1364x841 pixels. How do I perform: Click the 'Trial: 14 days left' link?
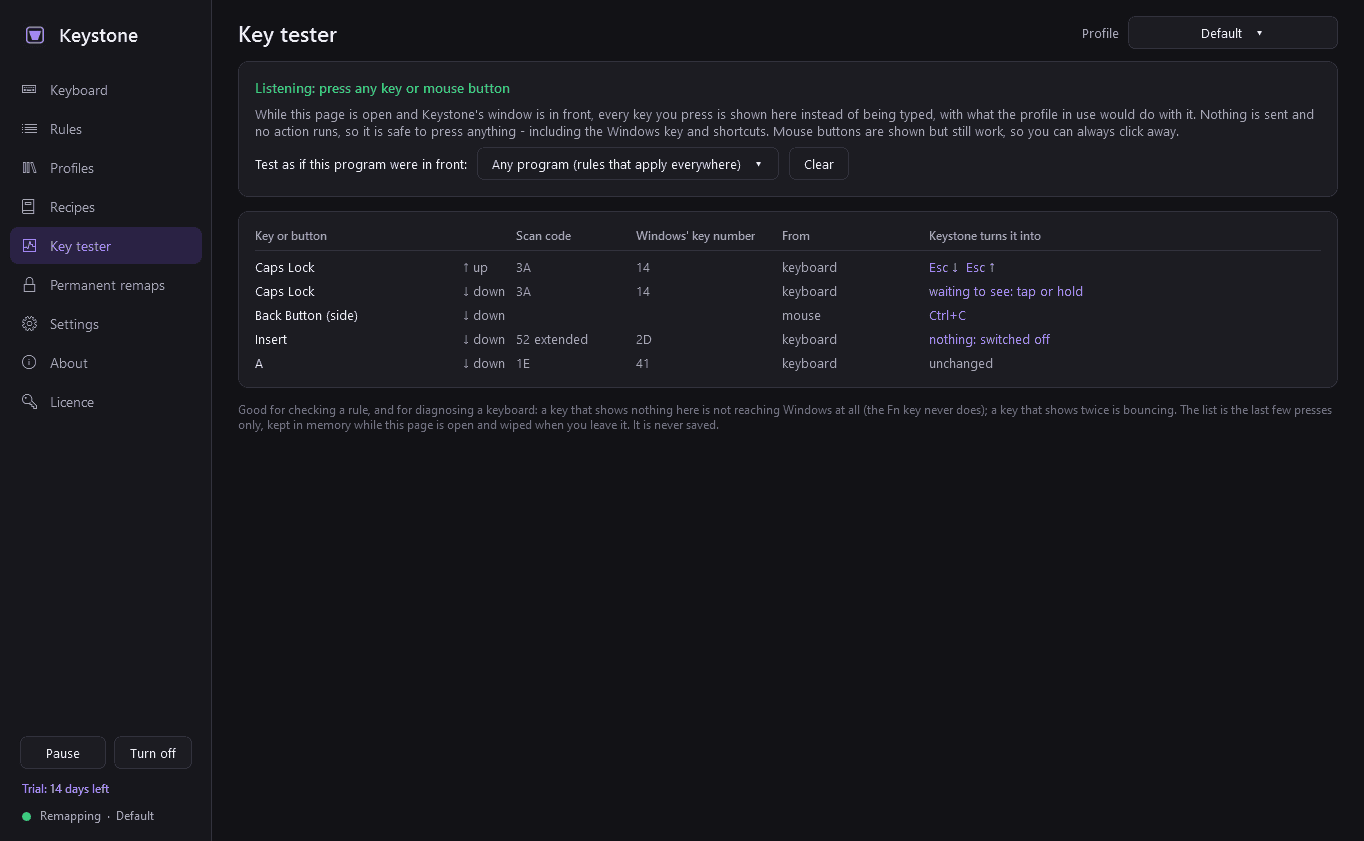tap(65, 789)
